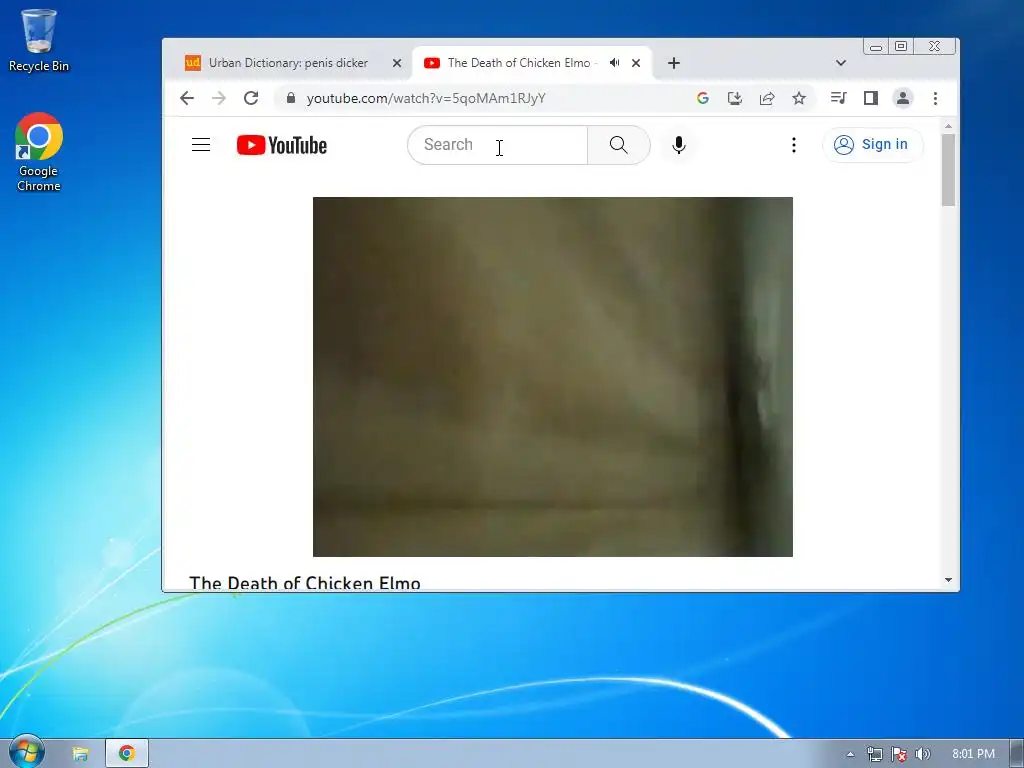Close the YouTube tab

635,63
